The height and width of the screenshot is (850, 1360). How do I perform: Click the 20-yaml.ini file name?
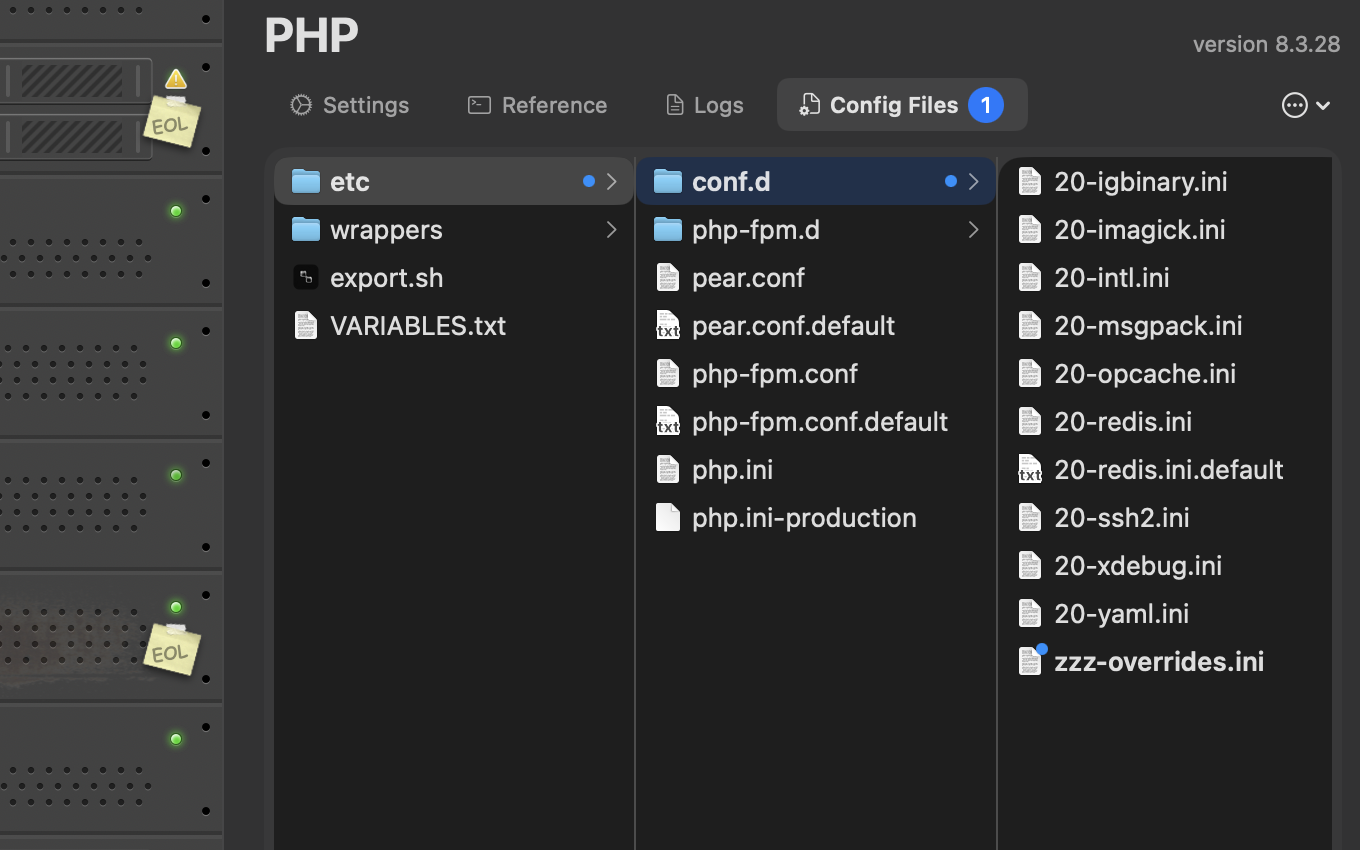[1122, 613]
